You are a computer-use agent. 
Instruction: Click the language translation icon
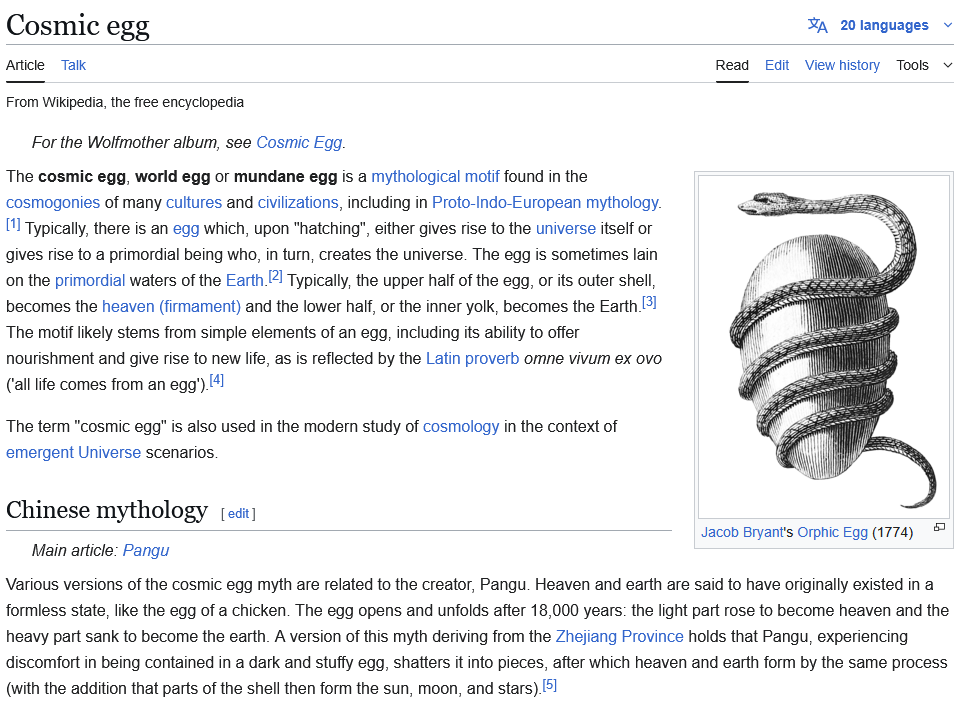817,26
